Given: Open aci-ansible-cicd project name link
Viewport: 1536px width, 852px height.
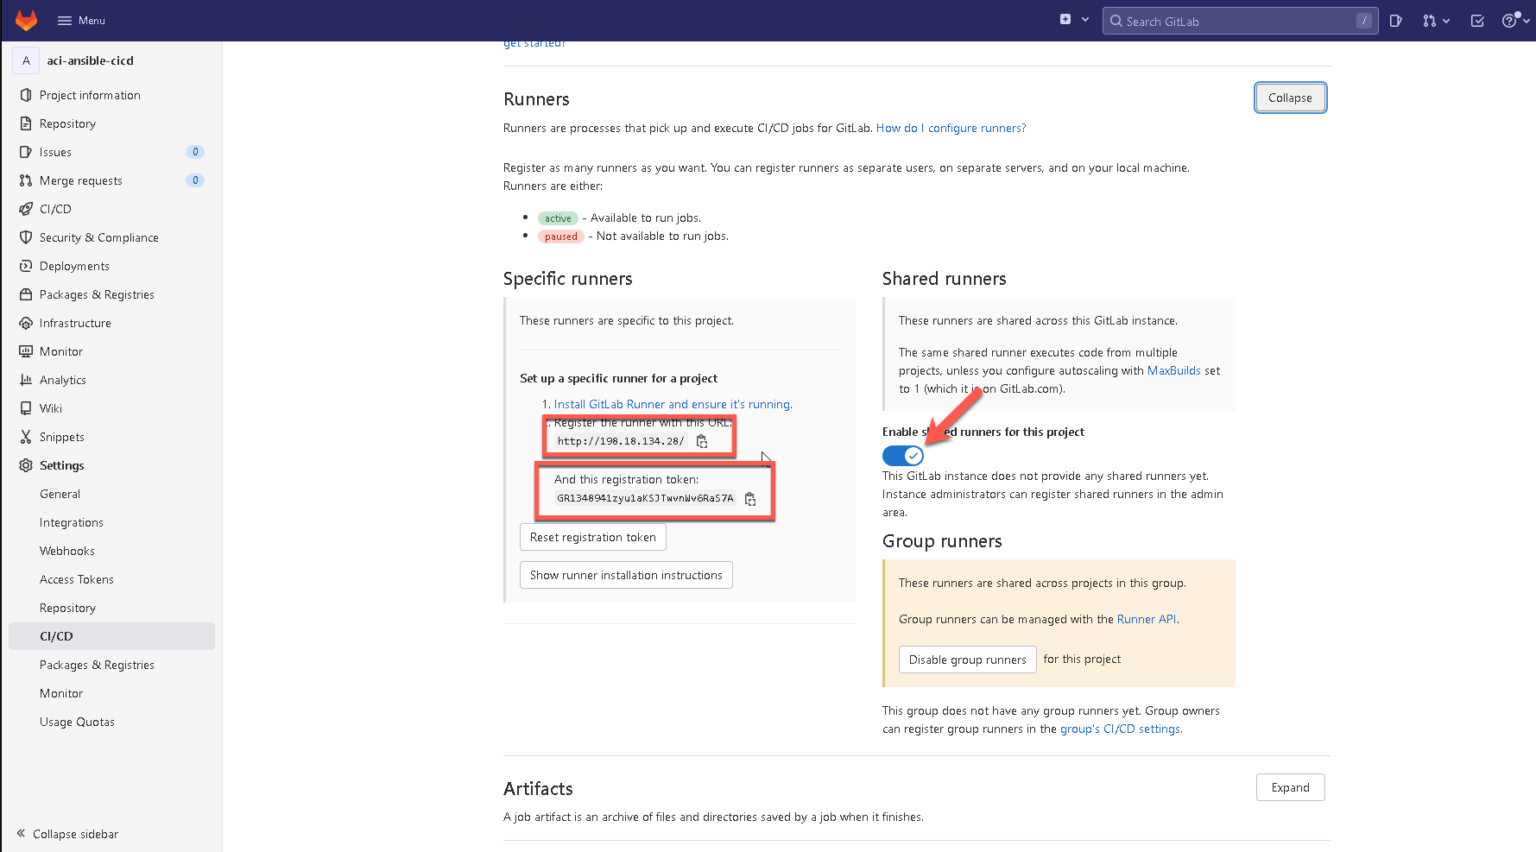Looking at the screenshot, I should (x=90, y=60).
